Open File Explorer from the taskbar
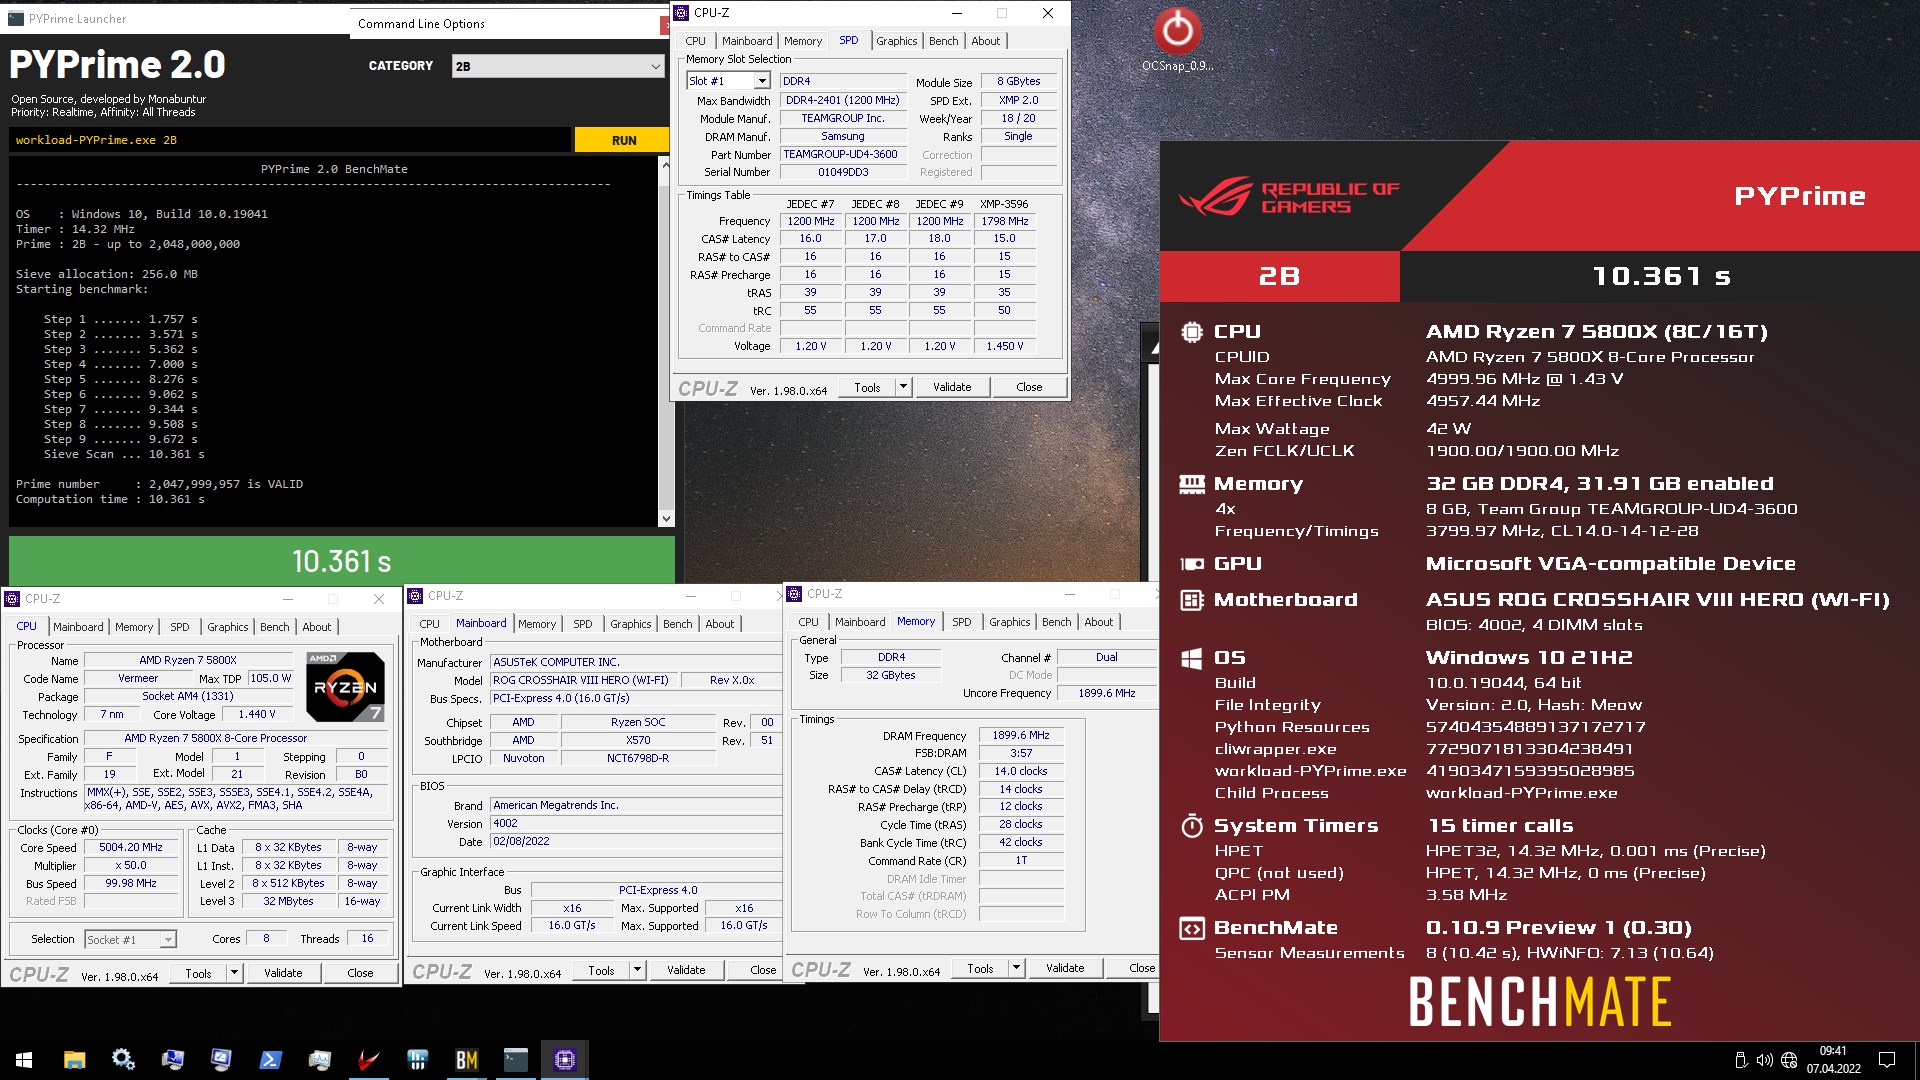 [x=74, y=1060]
